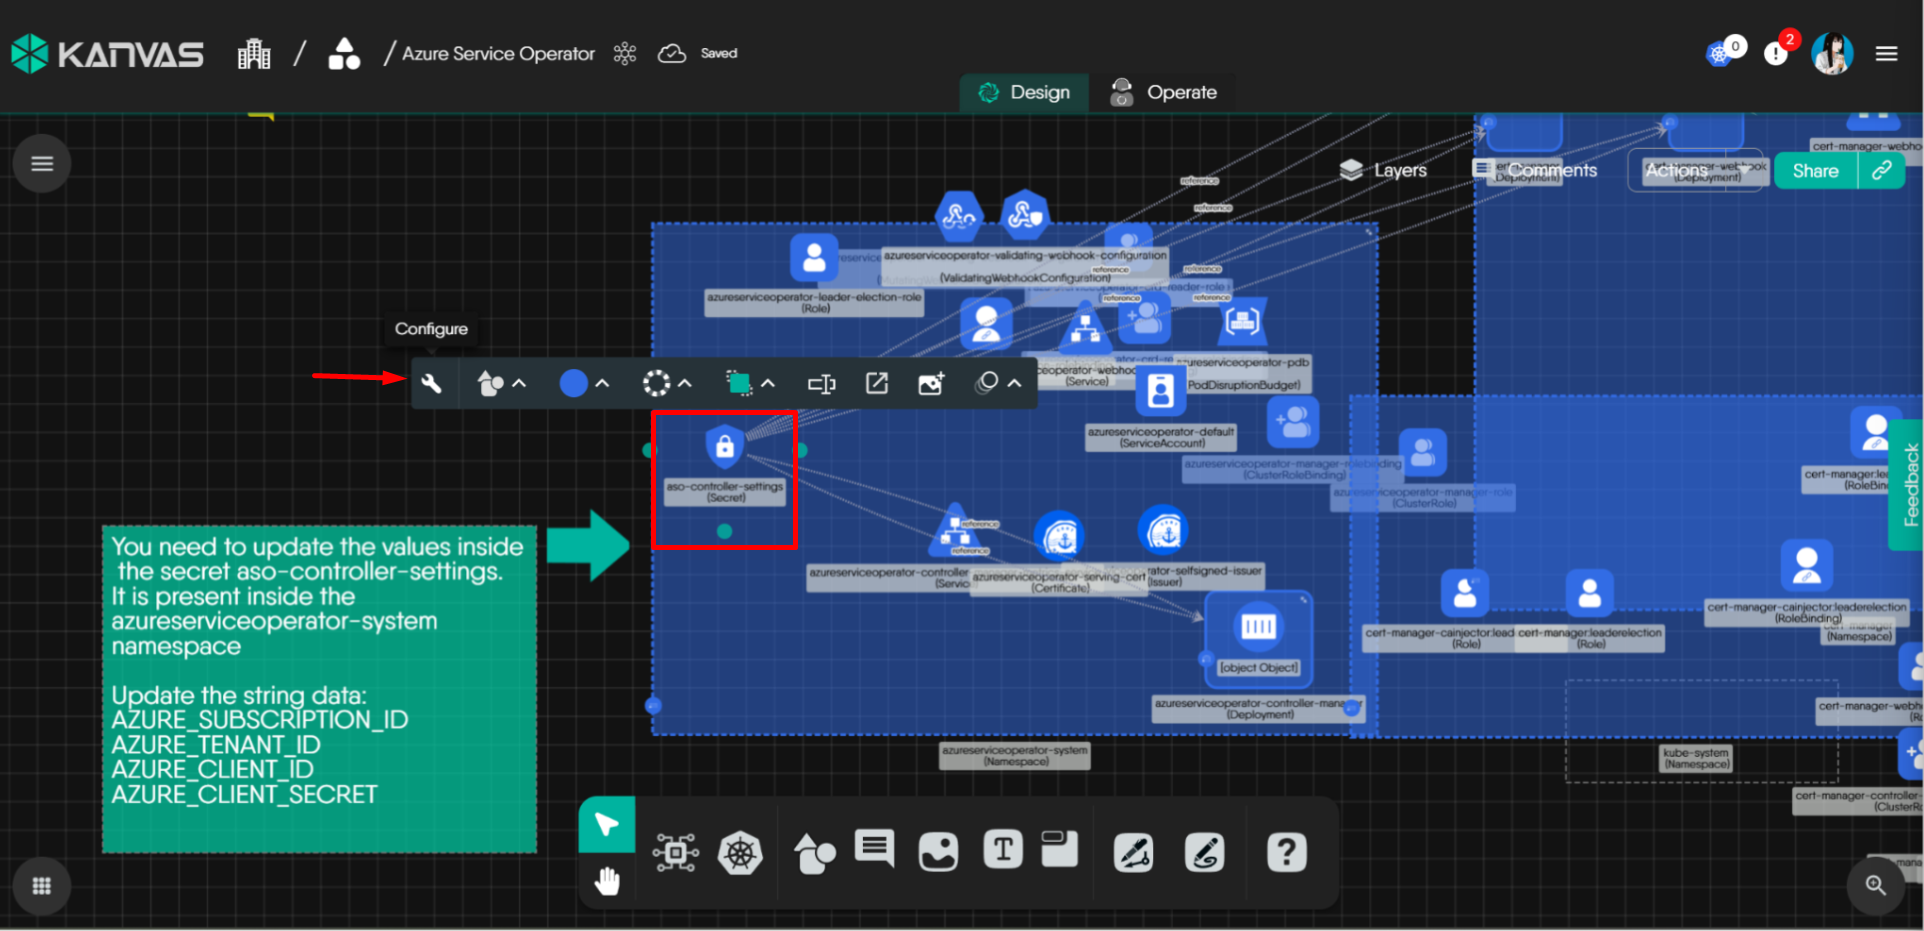Click the add image icon in node toolbar
Screen dimensions: 1924x931
coord(931,384)
